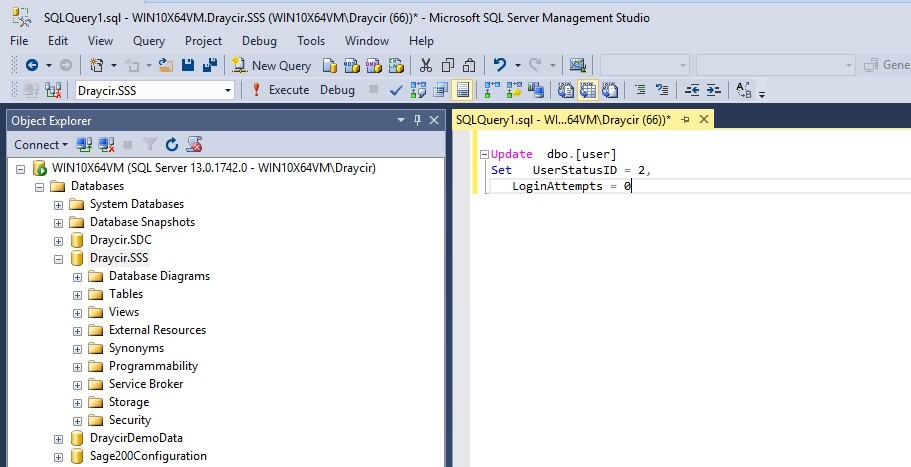
Task: Toggle Results to File output
Action: 609,90
